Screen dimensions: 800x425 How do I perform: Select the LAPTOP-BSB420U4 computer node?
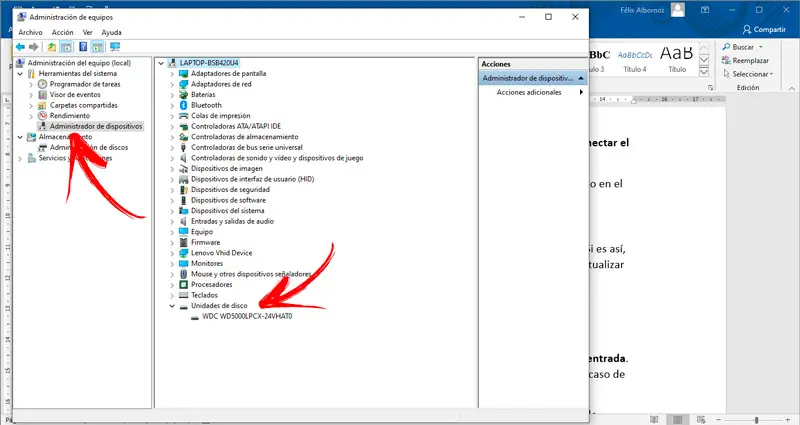tap(209, 63)
